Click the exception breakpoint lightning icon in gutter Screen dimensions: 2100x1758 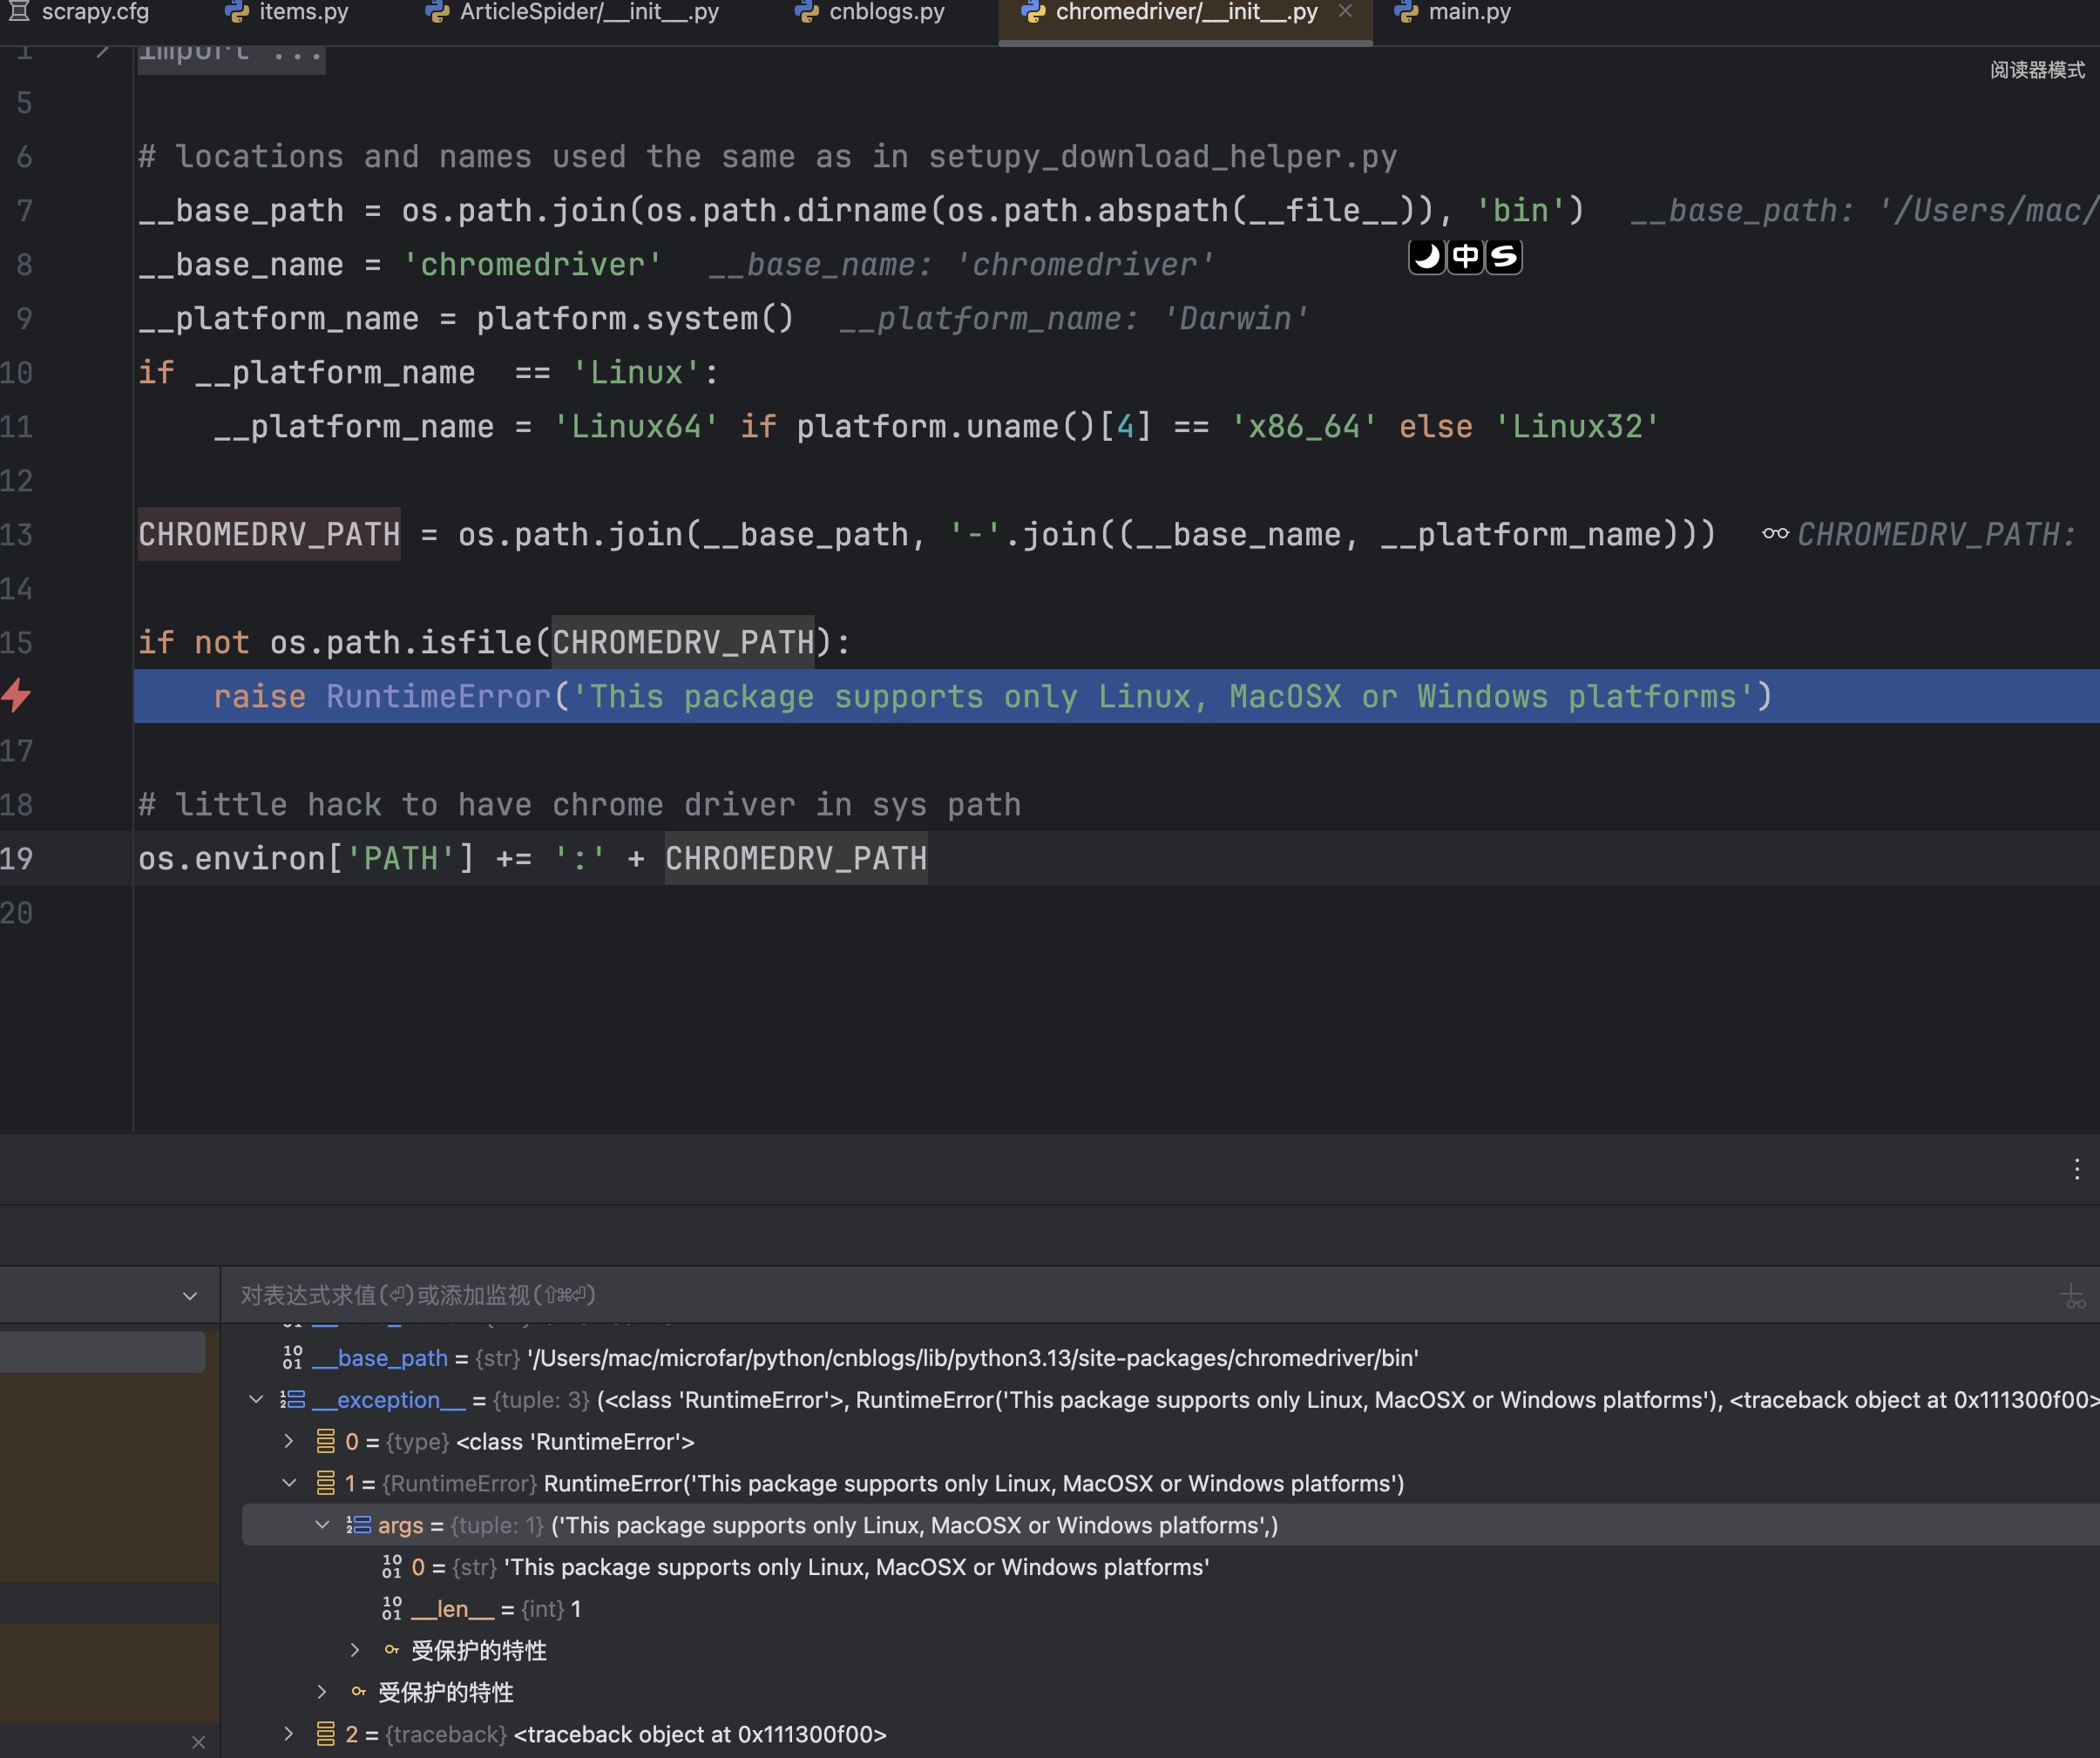17,696
